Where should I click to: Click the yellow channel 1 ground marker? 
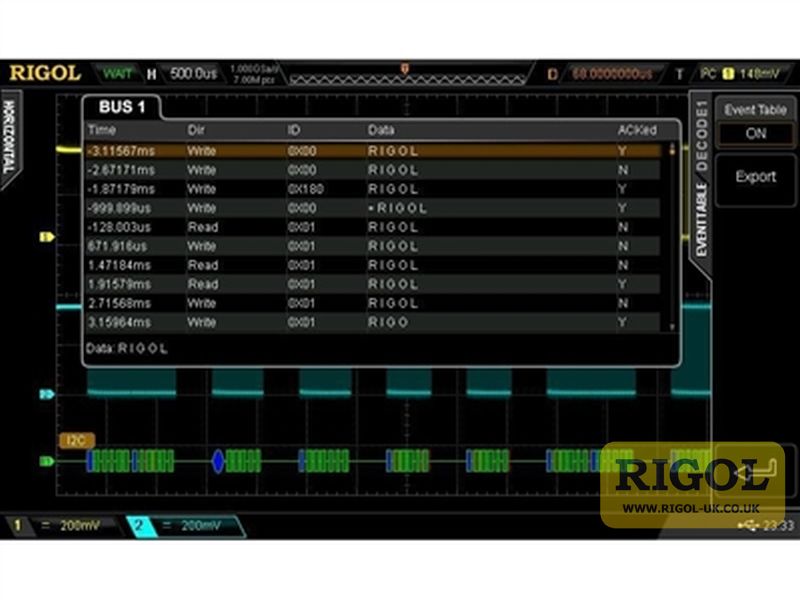pyautogui.click(x=47, y=237)
